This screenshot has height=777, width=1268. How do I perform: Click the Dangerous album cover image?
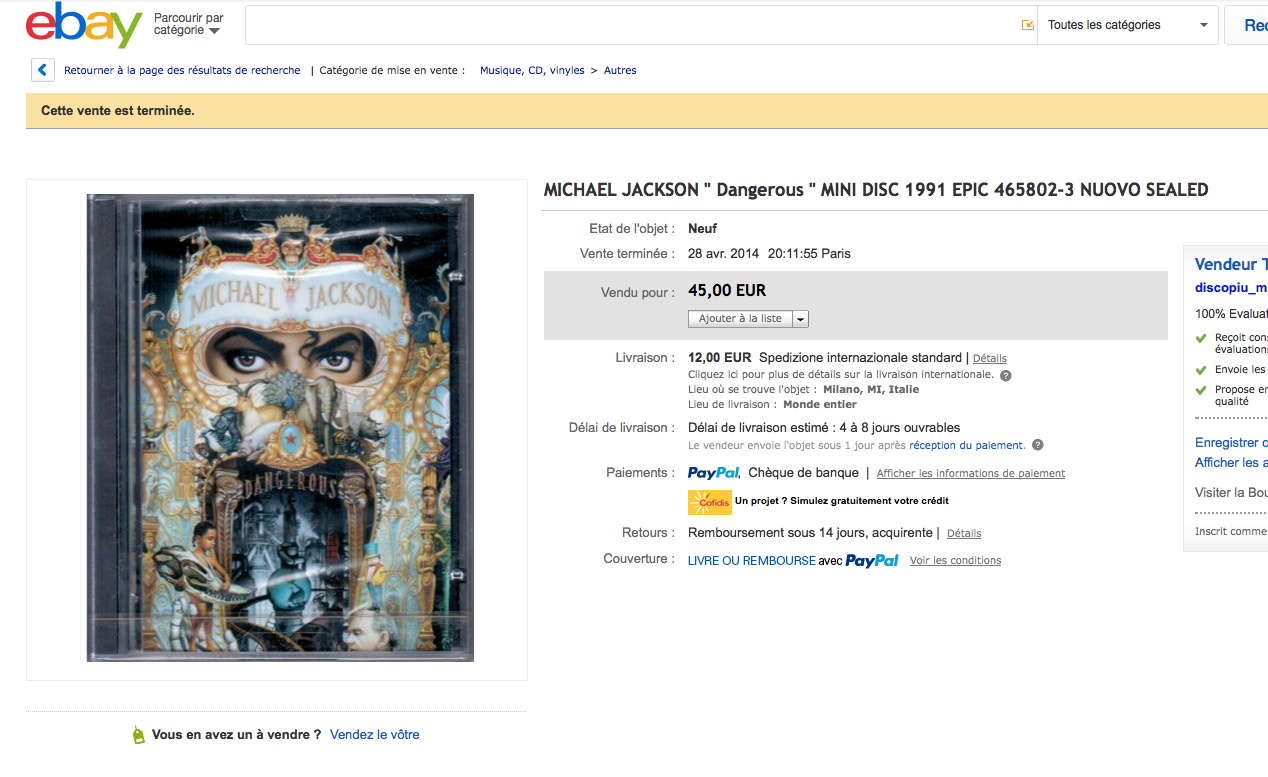point(280,428)
